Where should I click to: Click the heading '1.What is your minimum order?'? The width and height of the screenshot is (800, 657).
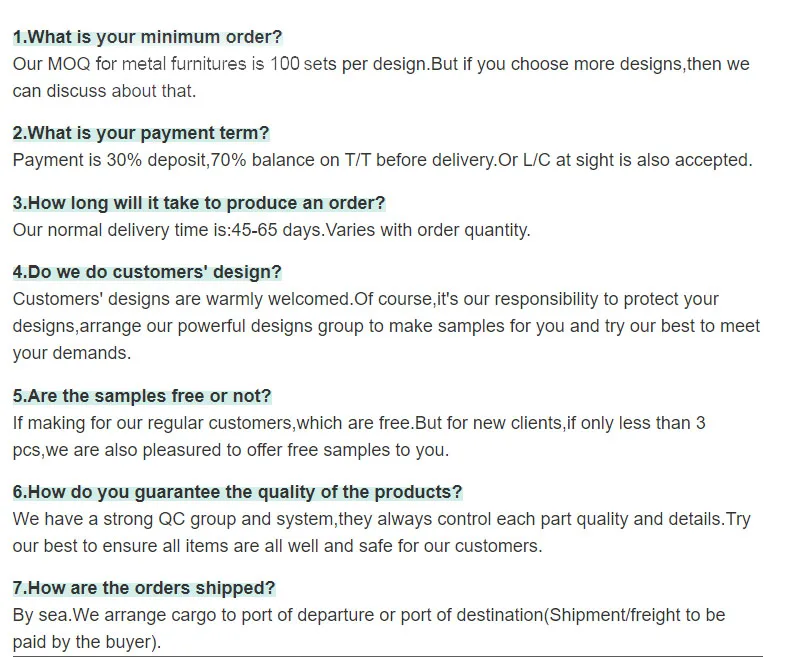[x=147, y=37]
